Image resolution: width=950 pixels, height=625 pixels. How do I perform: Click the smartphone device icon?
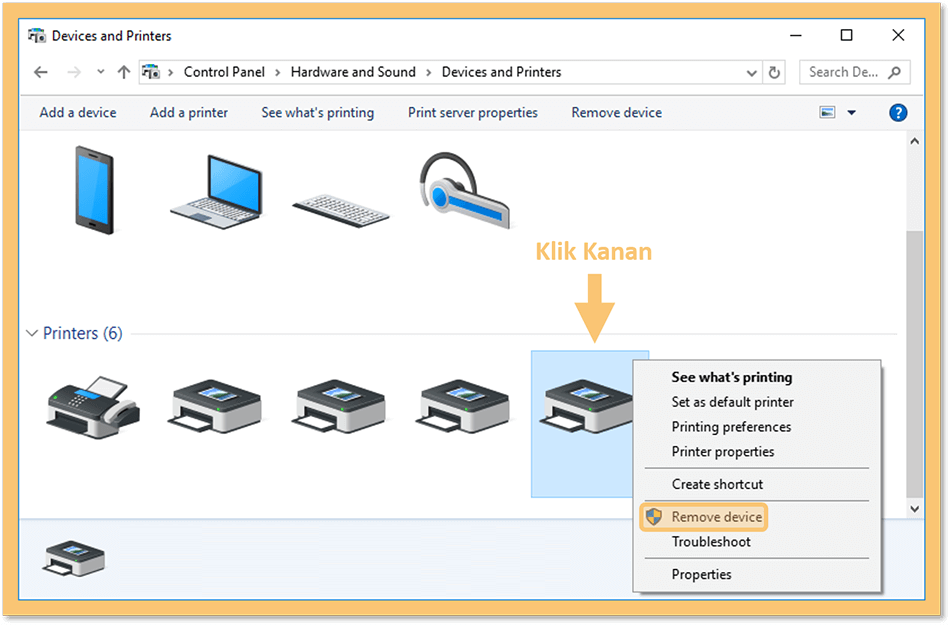94,190
